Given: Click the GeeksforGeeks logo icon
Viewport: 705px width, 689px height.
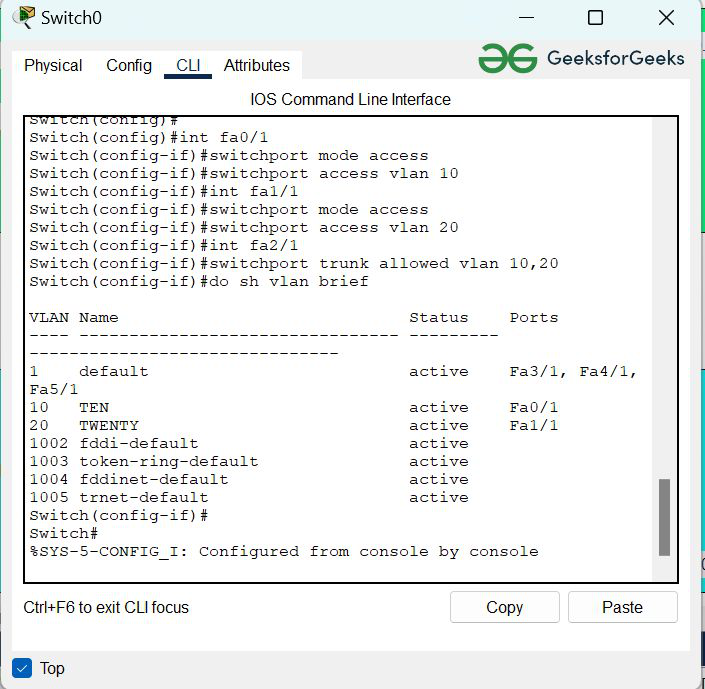Looking at the screenshot, I should click(507, 58).
